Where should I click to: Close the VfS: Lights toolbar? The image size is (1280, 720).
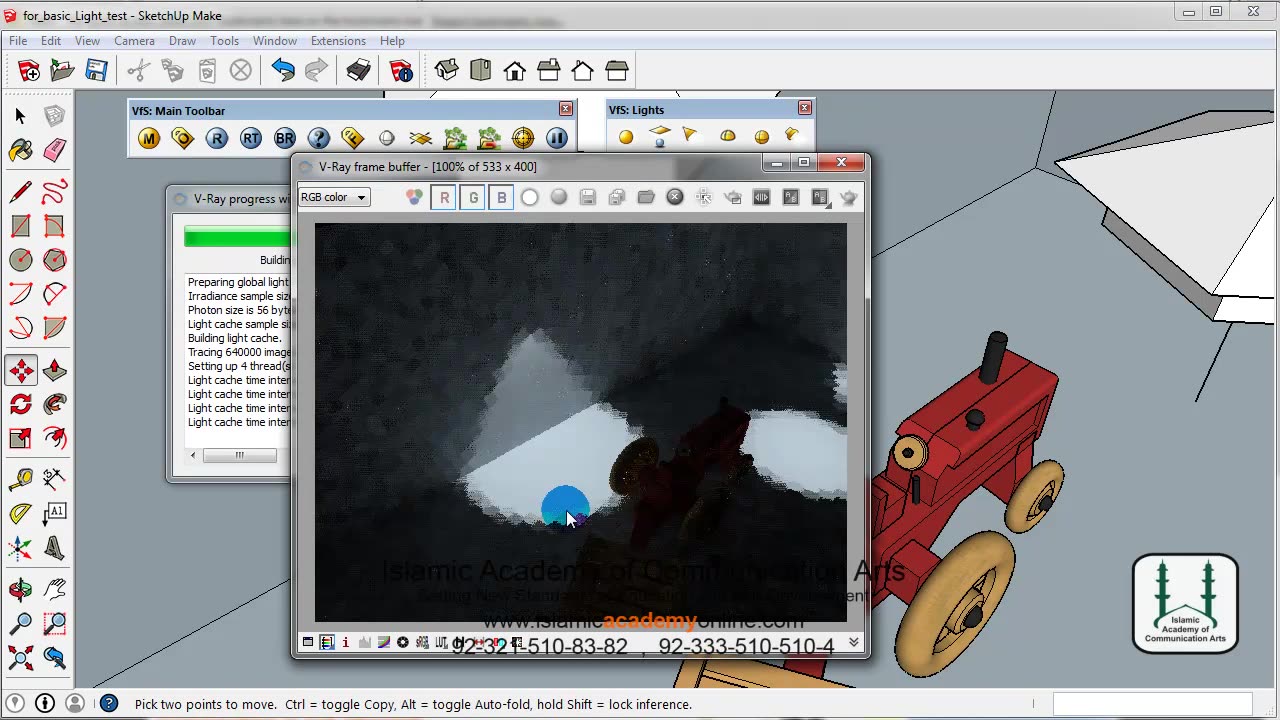tap(805, 108)
